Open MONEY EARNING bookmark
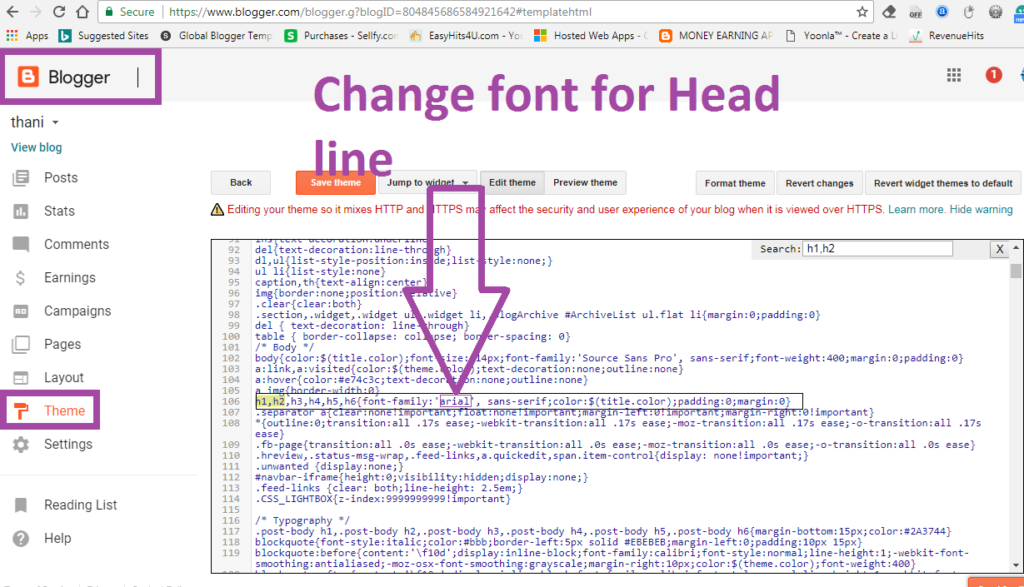The width and height of the screenshot is (1024, 587). [716, 35]
